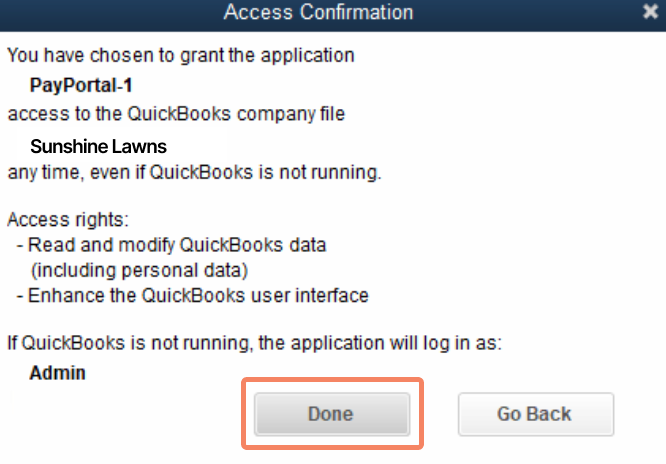Click the Access Confirmation title bar text
The height and width of the screenshot is (464, 666).
[x=318, y=12]
